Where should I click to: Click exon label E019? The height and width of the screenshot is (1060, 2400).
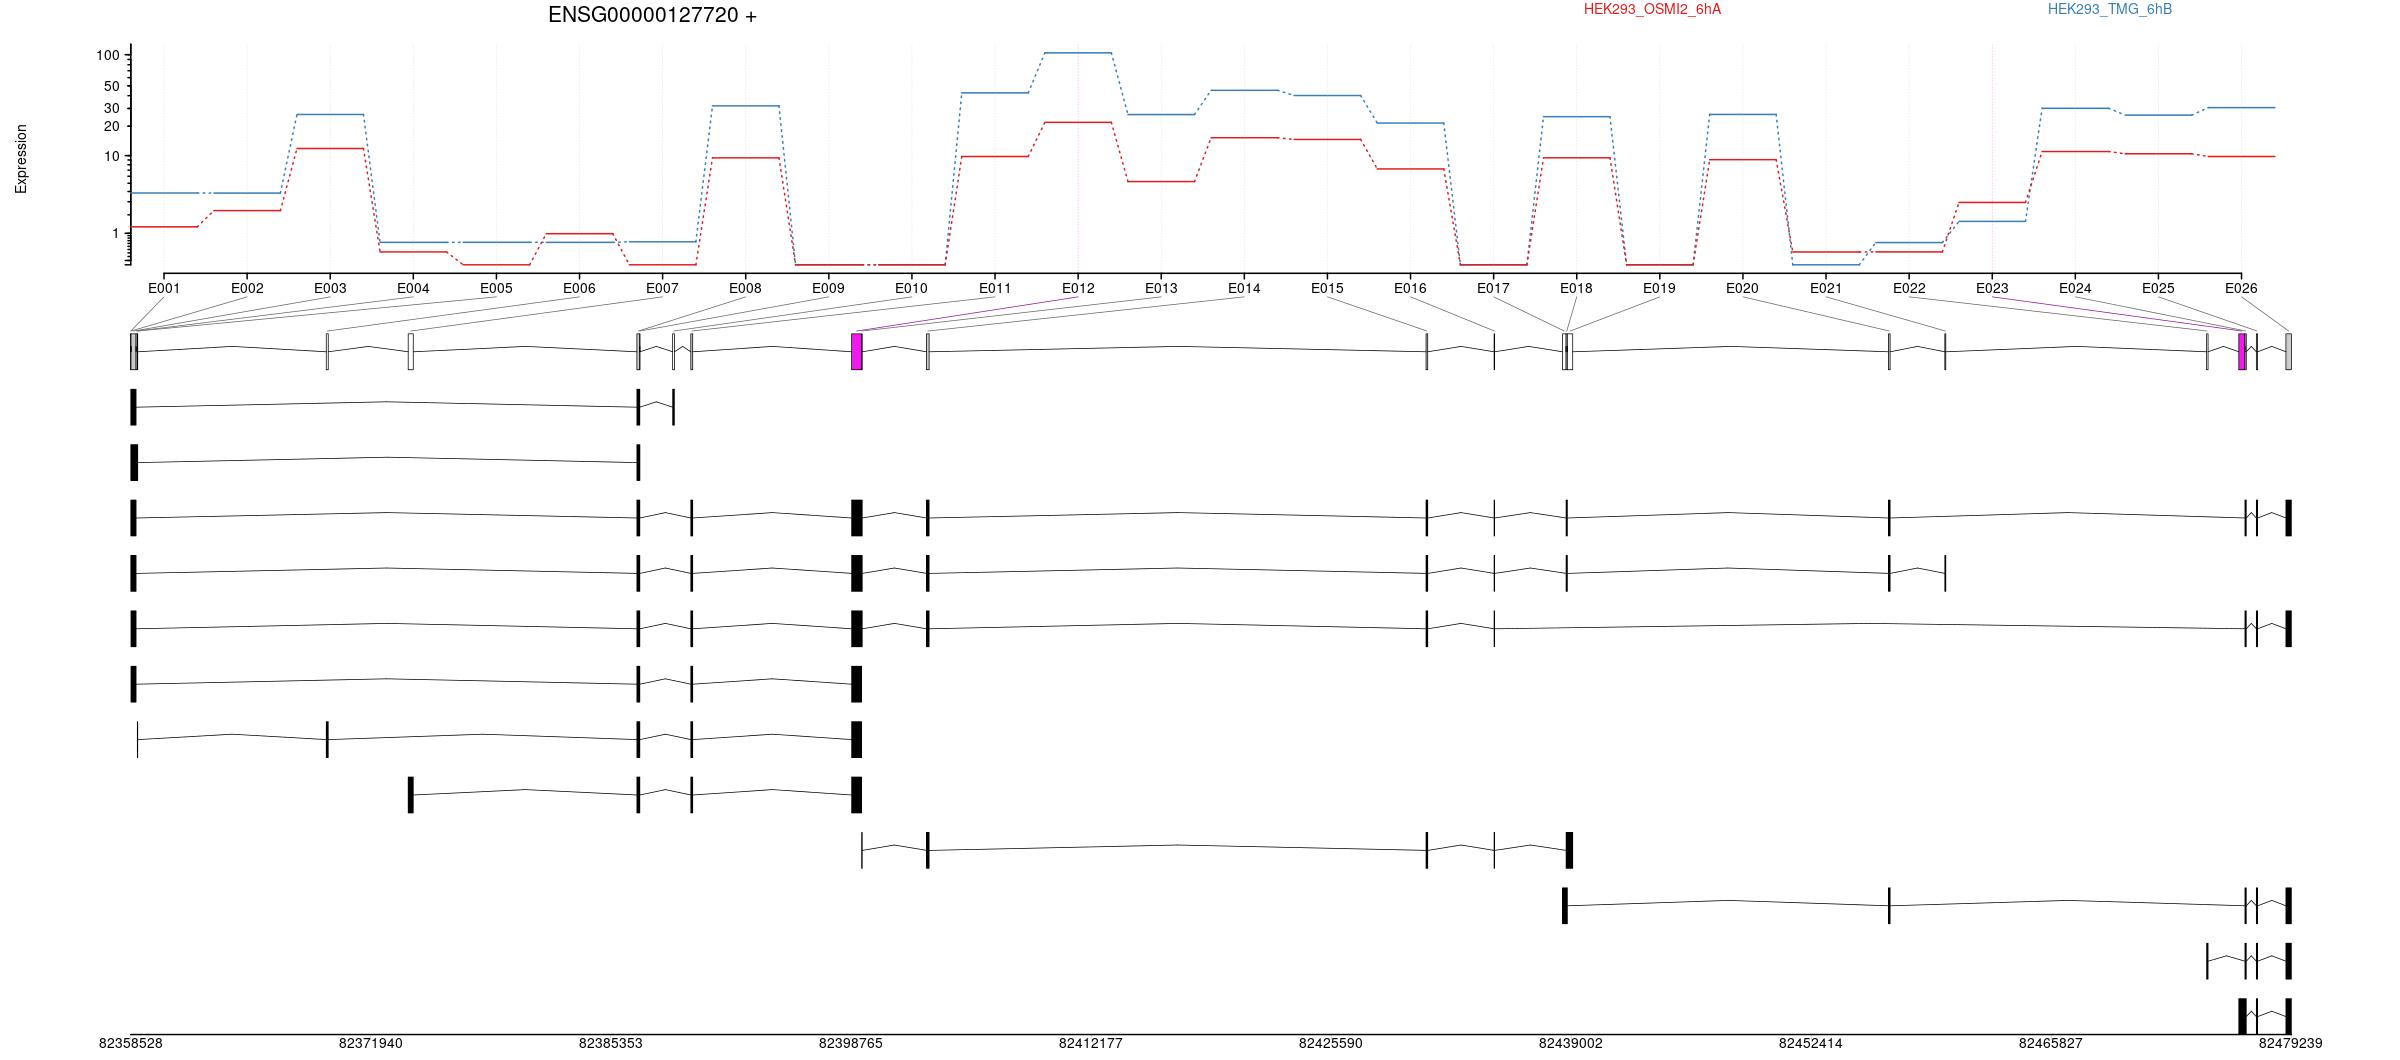(1659, 289)
